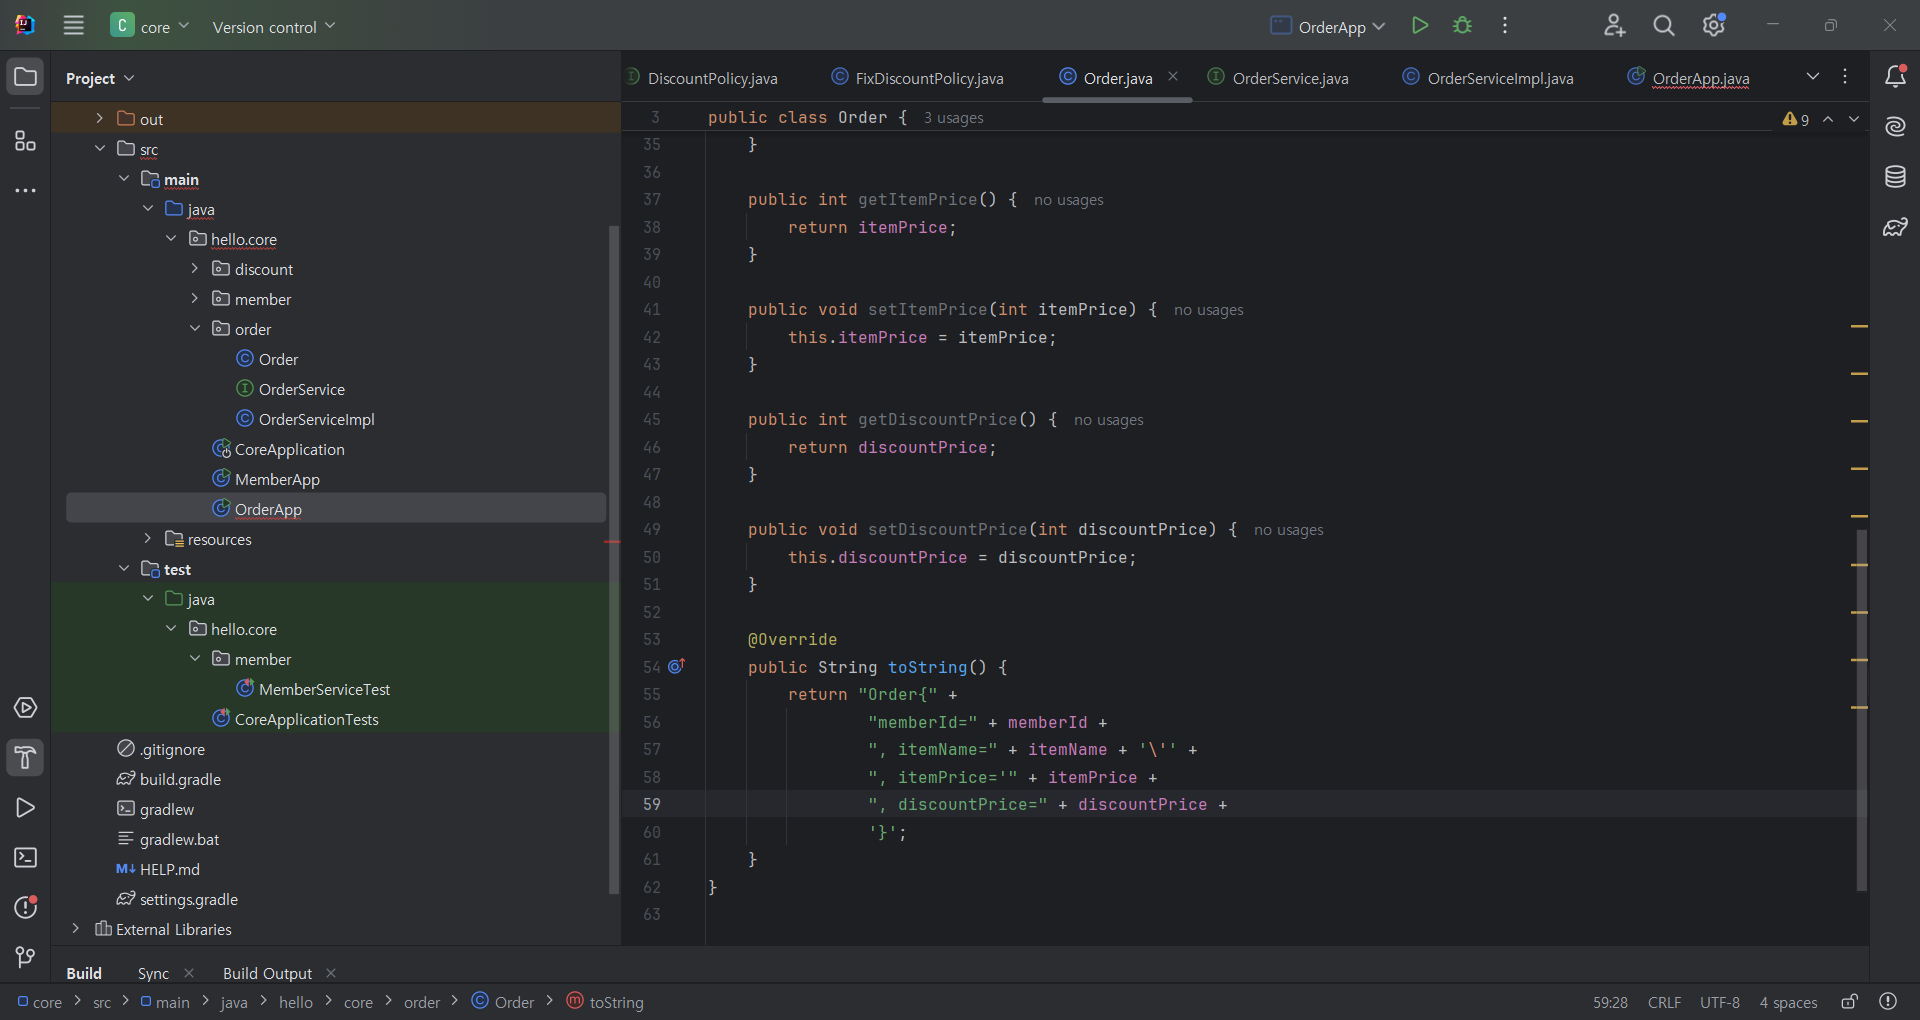This screenshot has height=1020, width=1920.
Task: Show more tool windows ellipsis
Action: coord(26,190)
